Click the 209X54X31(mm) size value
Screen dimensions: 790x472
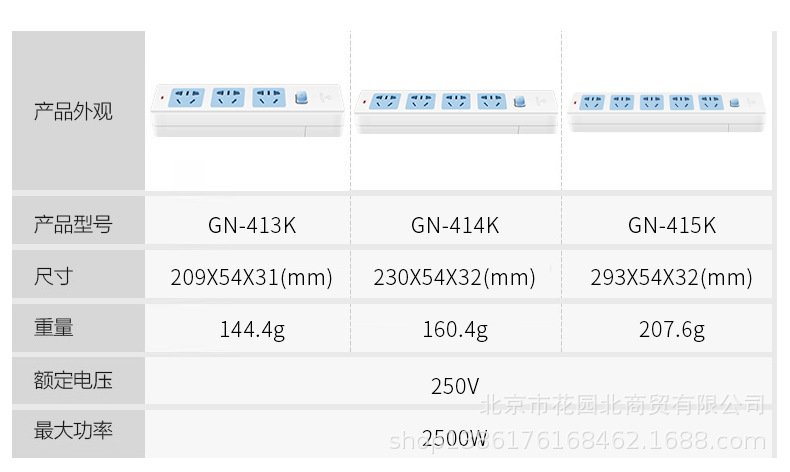point(252,278)
